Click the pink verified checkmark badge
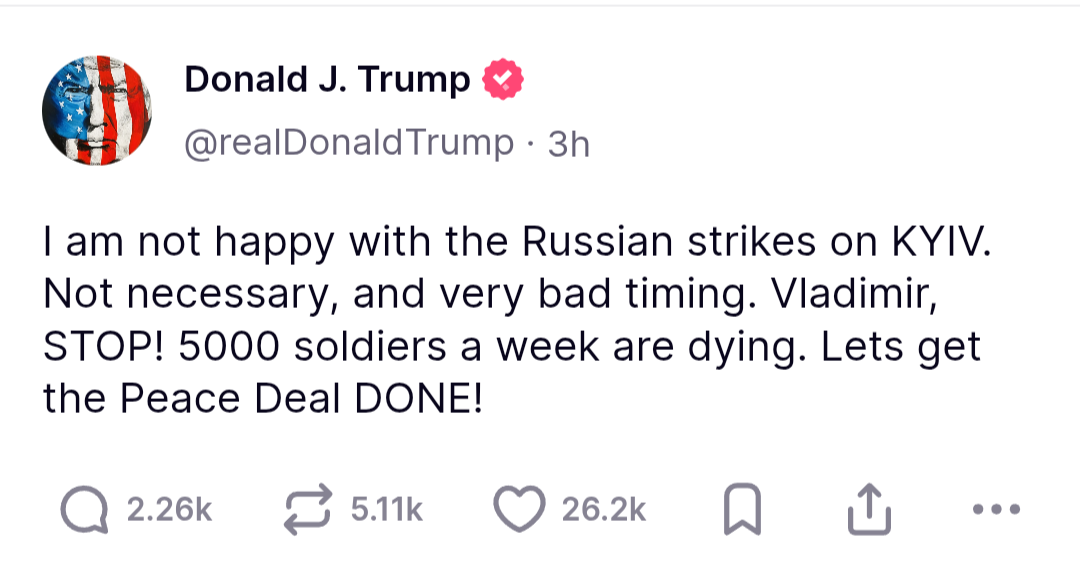The image size is (1080, 576). point(503,79)
